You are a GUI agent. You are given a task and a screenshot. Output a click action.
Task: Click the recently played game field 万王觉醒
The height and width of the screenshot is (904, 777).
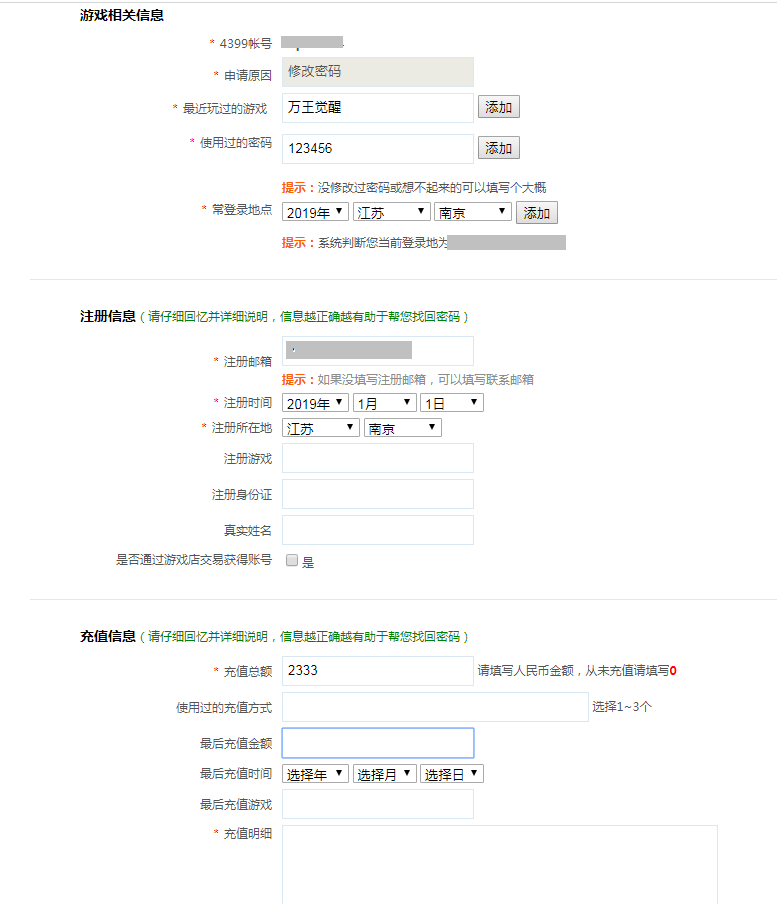[377, 107]
